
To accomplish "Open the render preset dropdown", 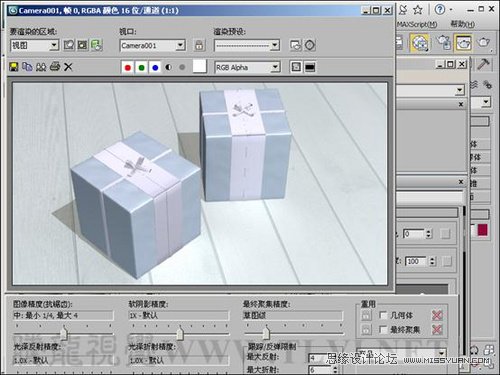I will pos(247,45).
